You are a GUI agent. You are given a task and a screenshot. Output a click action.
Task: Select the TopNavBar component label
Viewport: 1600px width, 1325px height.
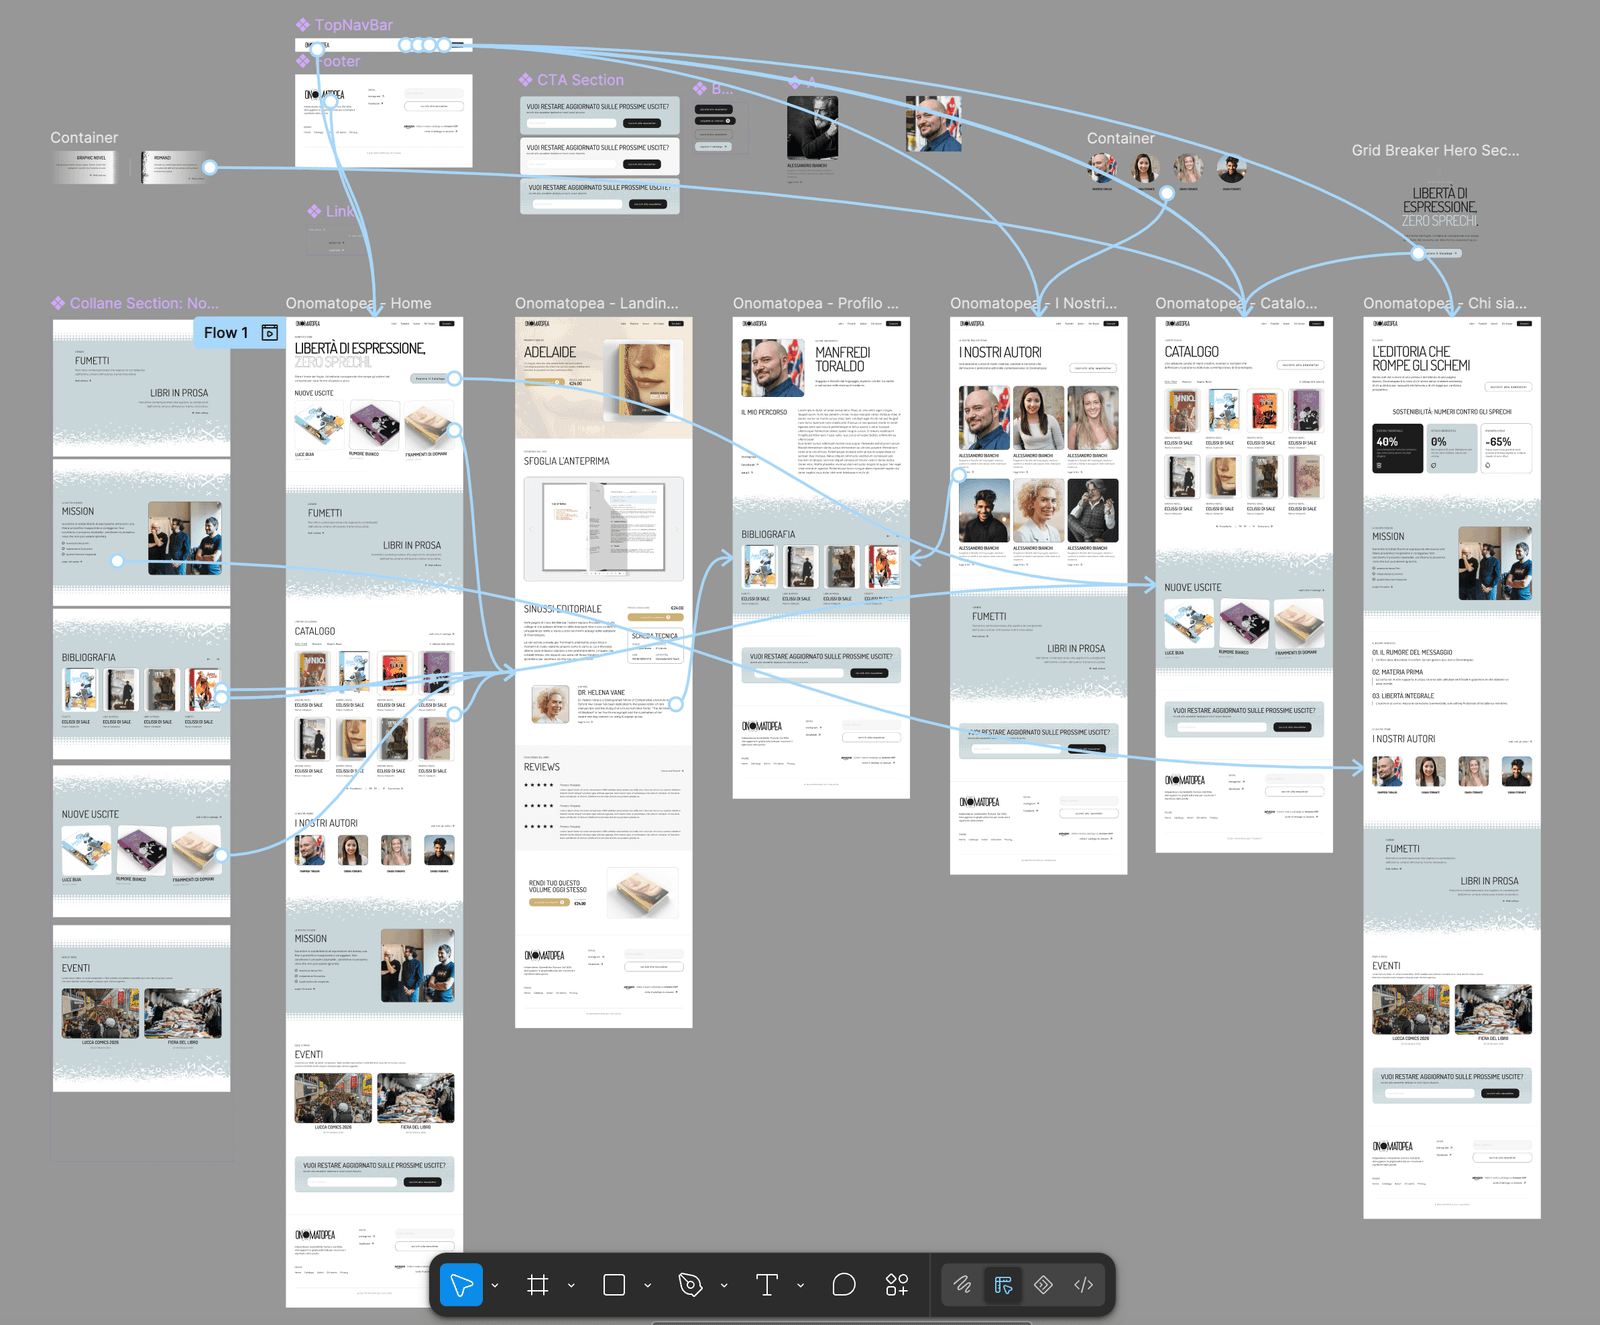point(344,25)
